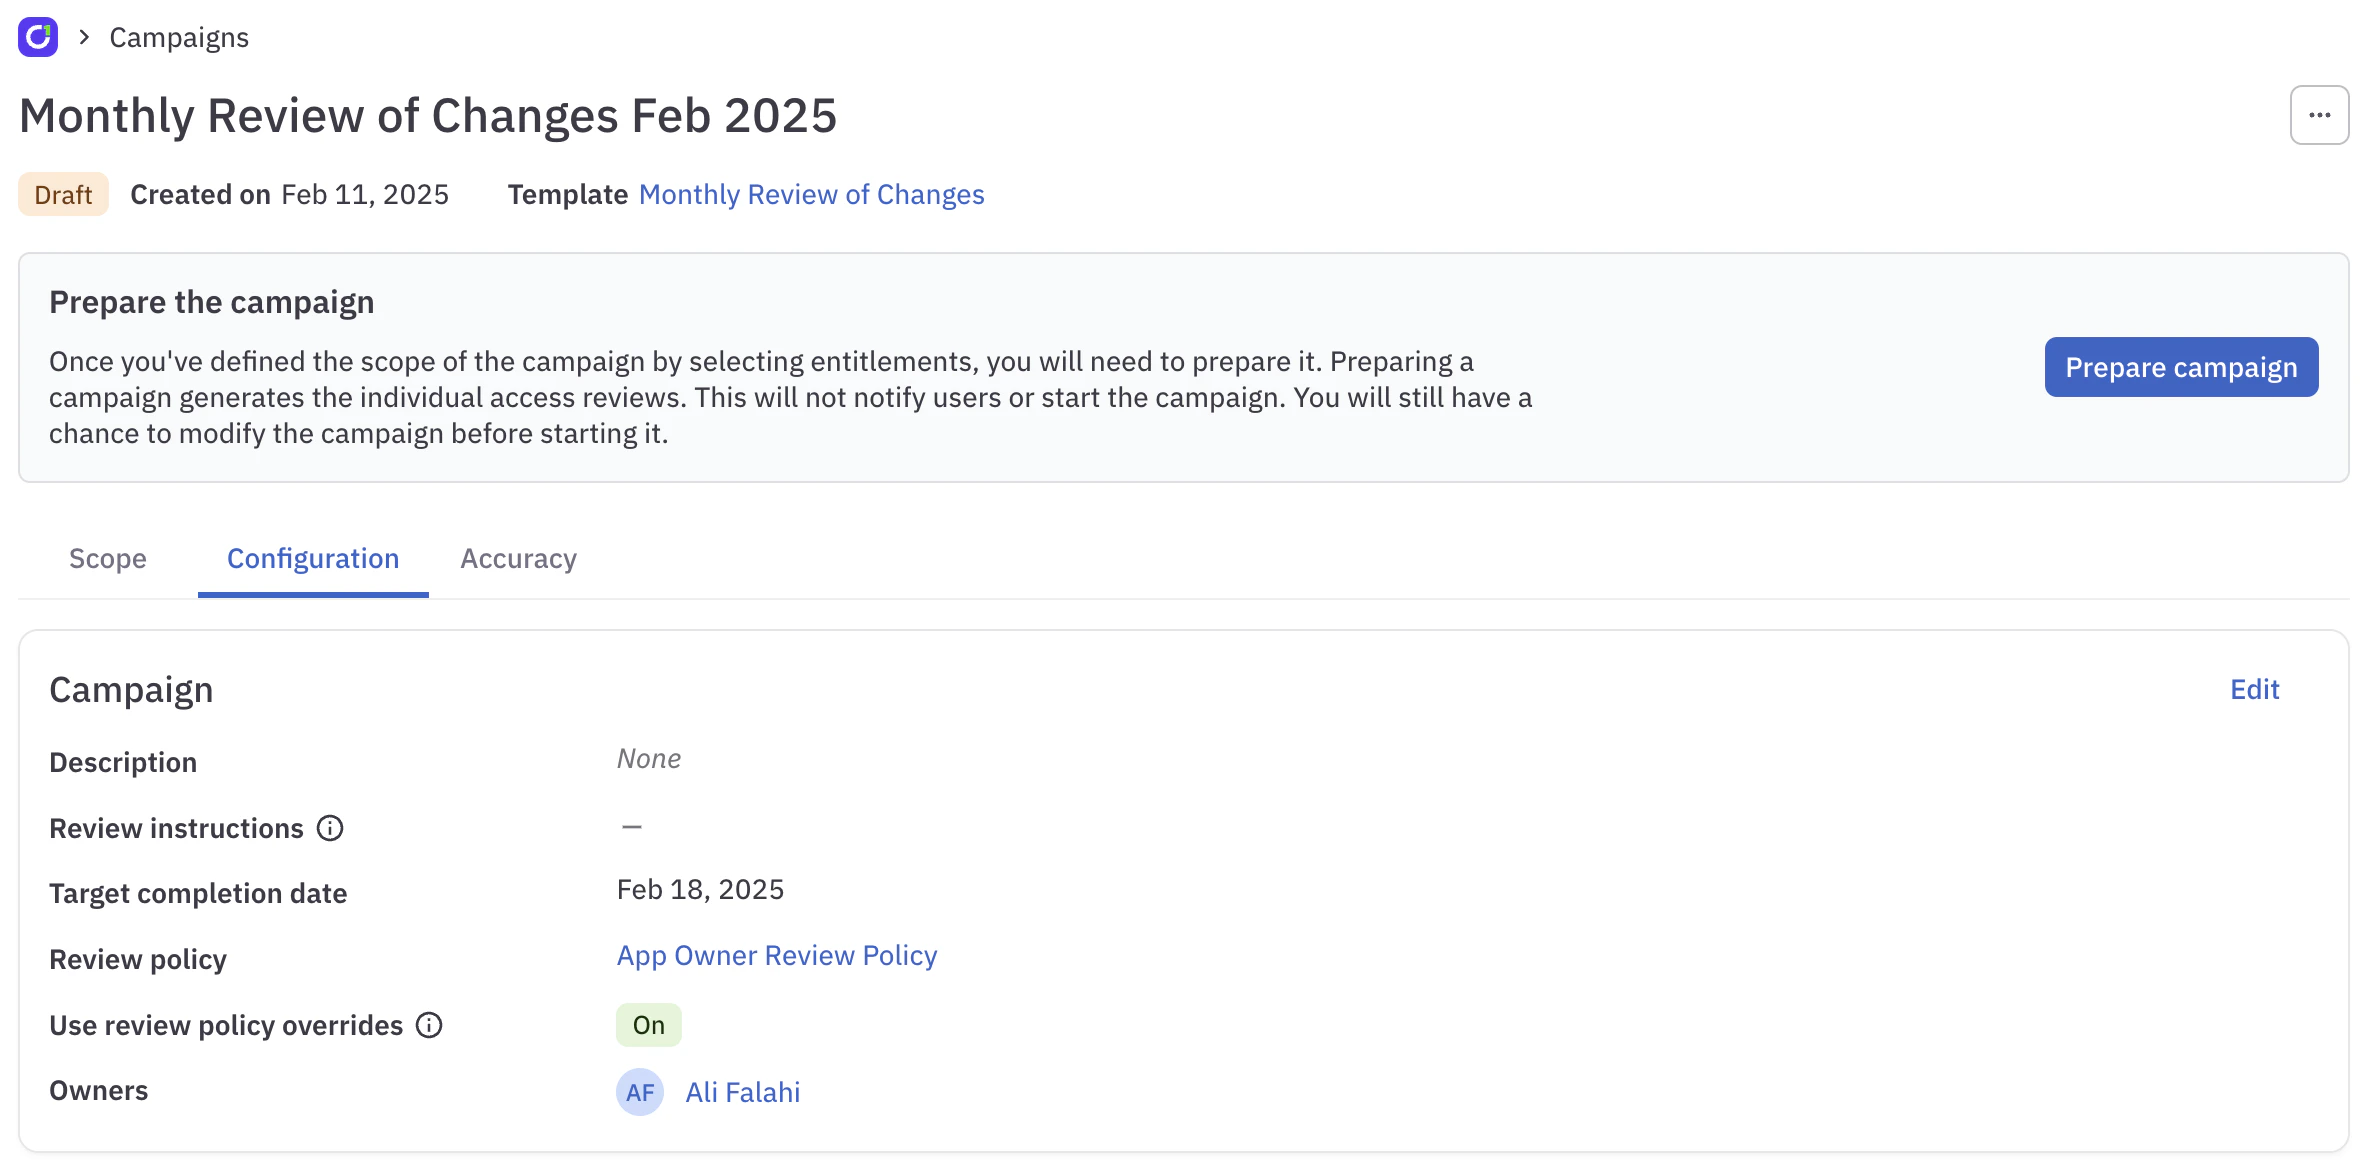
Task: Click the AF owner avatar
Action: [640, 1092]
